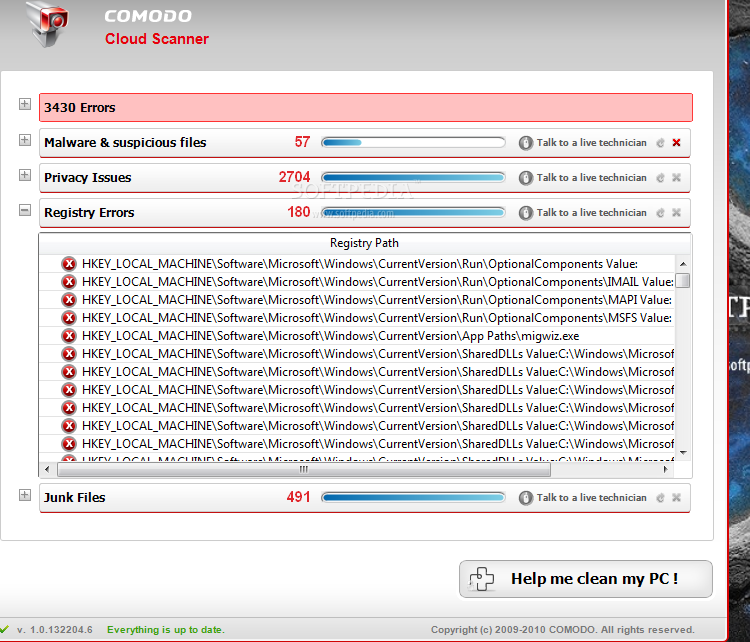
Task: Click registry list scroll left arrow
Action: pyautogui.click(x=47, y=469)
